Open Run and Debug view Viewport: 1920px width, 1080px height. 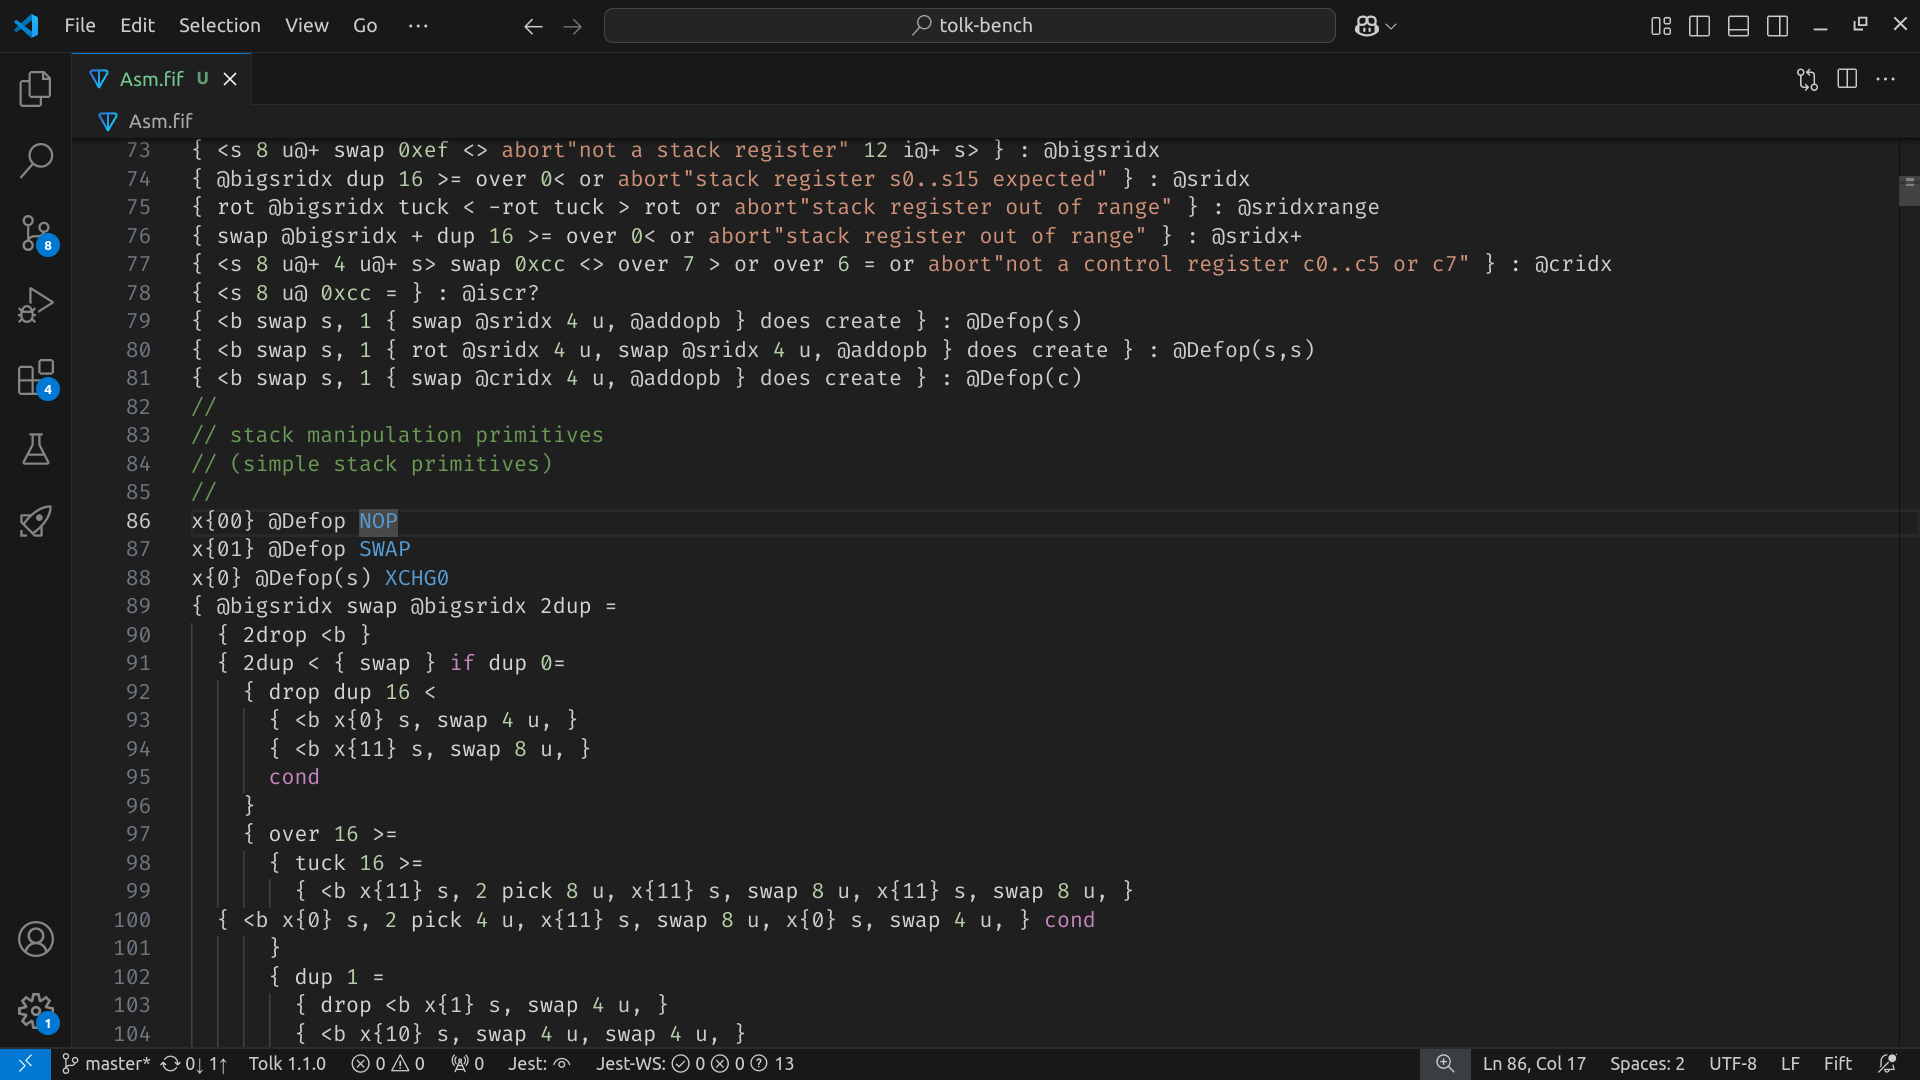point(36,305)
